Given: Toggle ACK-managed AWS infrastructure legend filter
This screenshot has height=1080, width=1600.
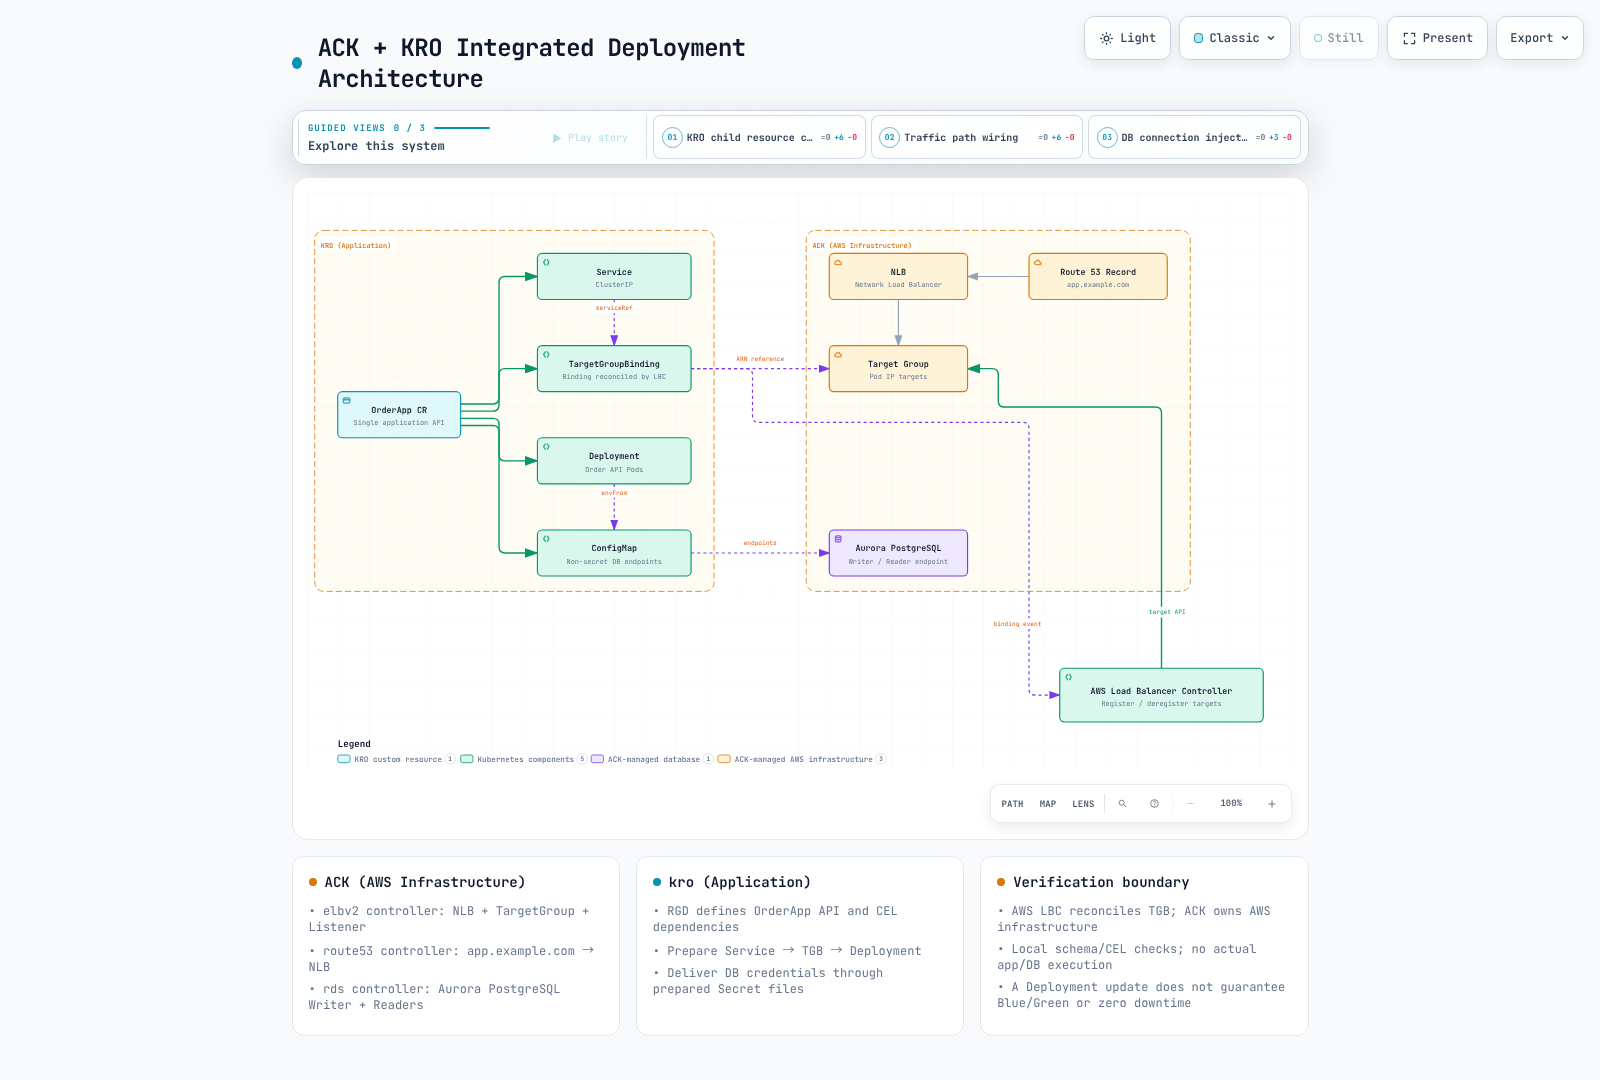Looking at the screenshot, I should click(x=802, y=760).
